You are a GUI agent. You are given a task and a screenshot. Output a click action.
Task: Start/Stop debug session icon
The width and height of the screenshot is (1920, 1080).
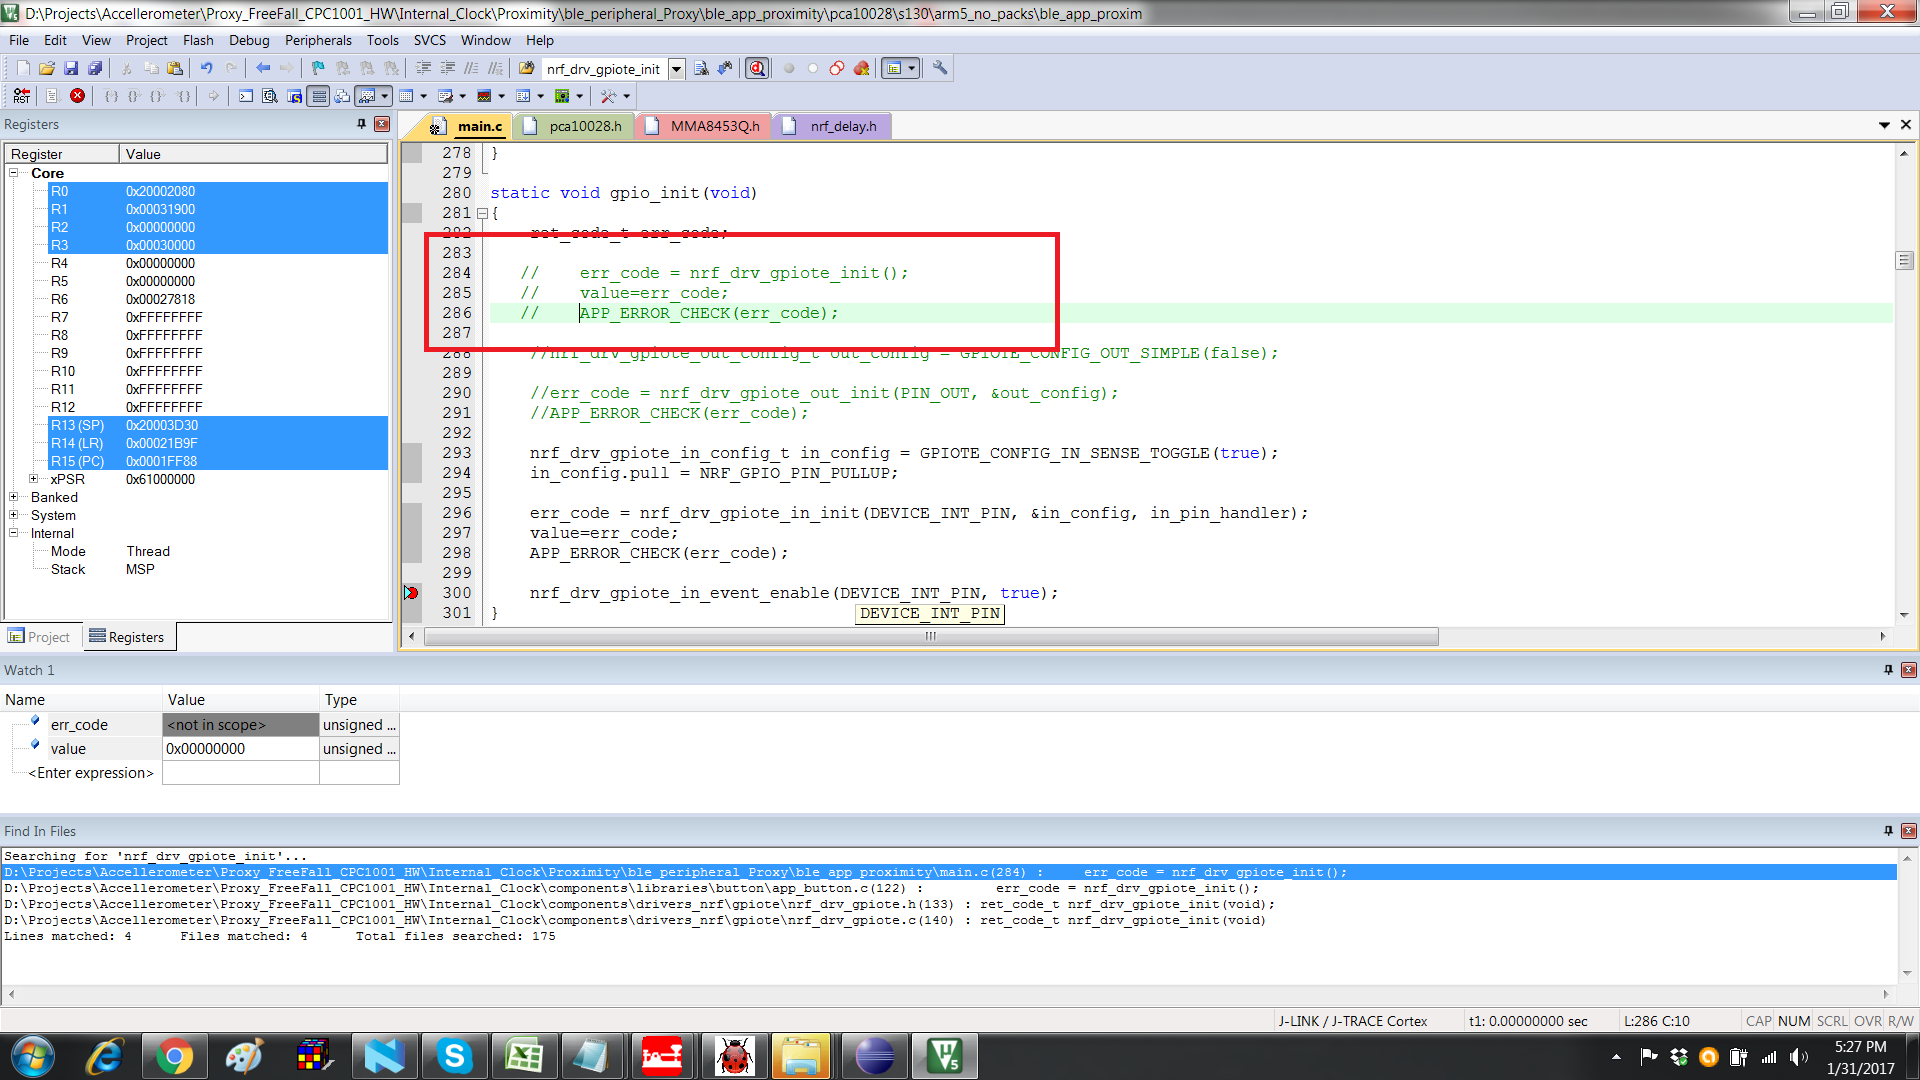tap(757, 68)
